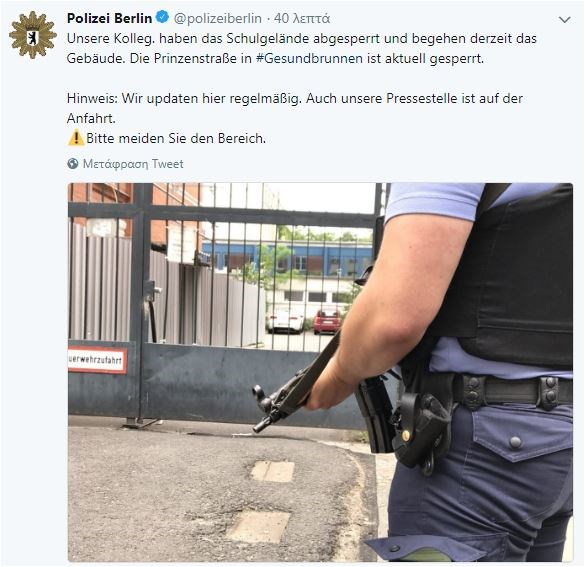
Task: Open the Polizei Berlin display name
Action: 110,18
